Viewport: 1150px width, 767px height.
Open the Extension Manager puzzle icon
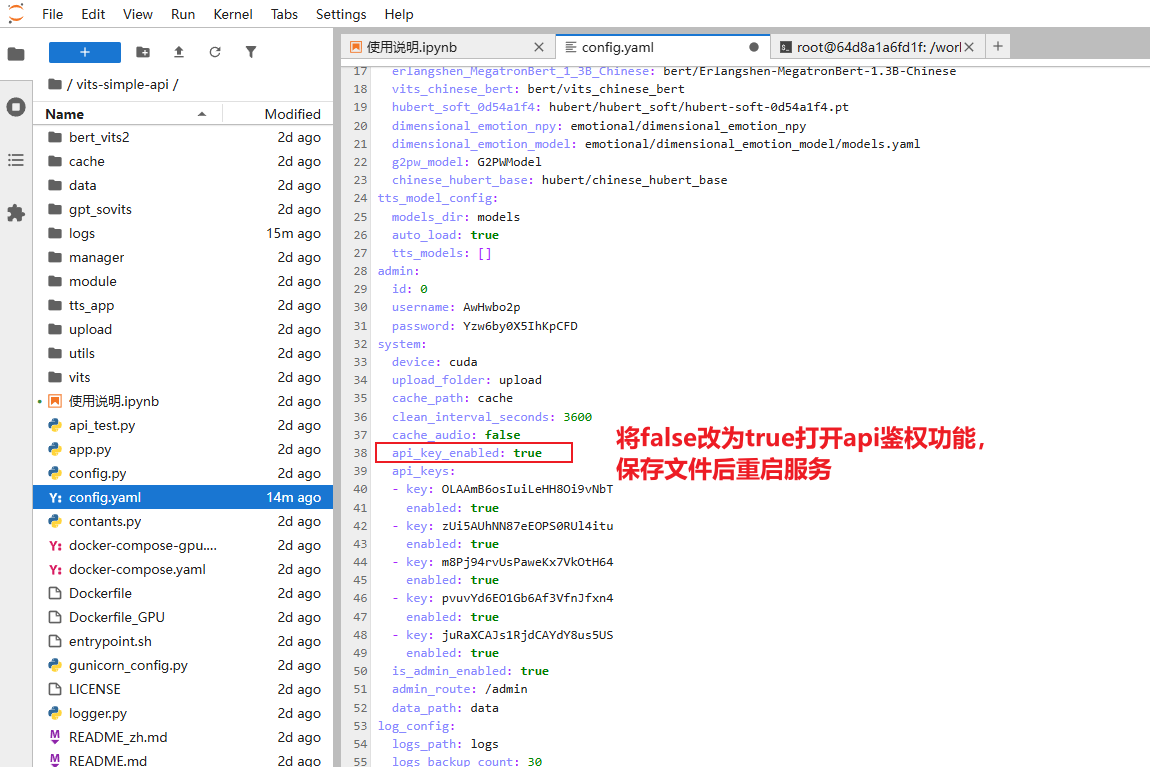click(15, 213)
